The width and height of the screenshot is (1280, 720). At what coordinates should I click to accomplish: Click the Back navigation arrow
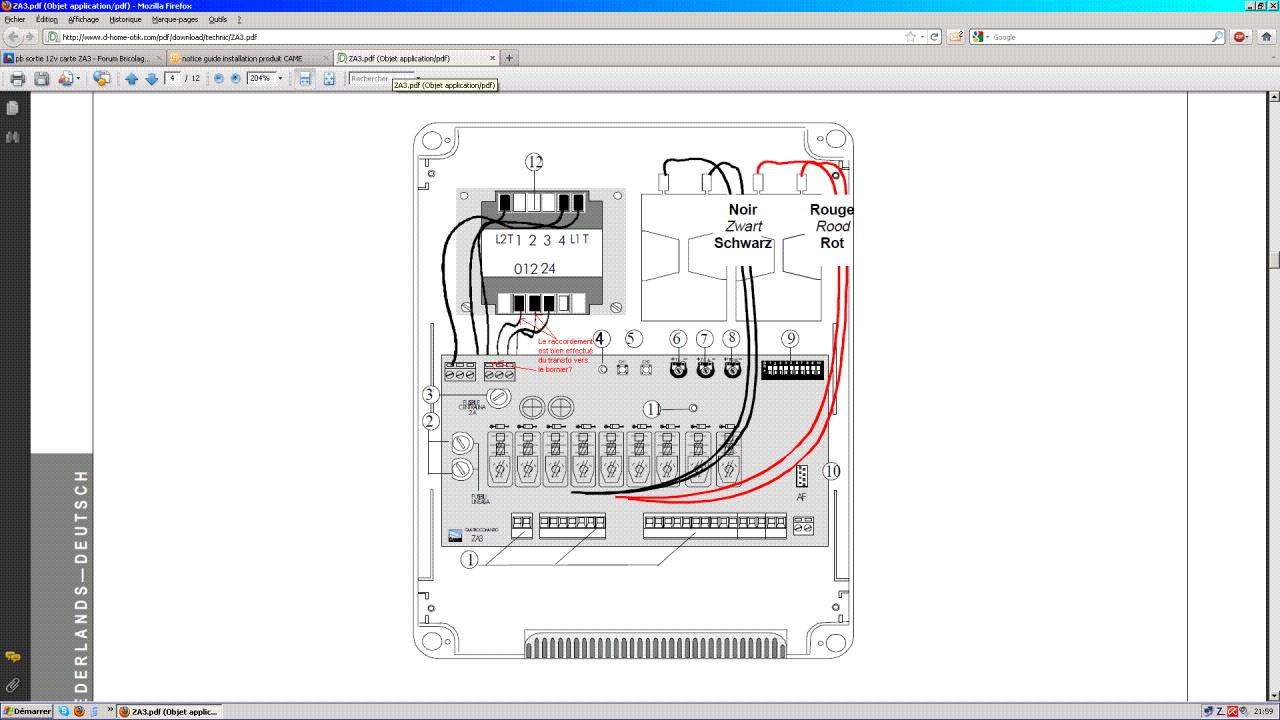[13, 37]
